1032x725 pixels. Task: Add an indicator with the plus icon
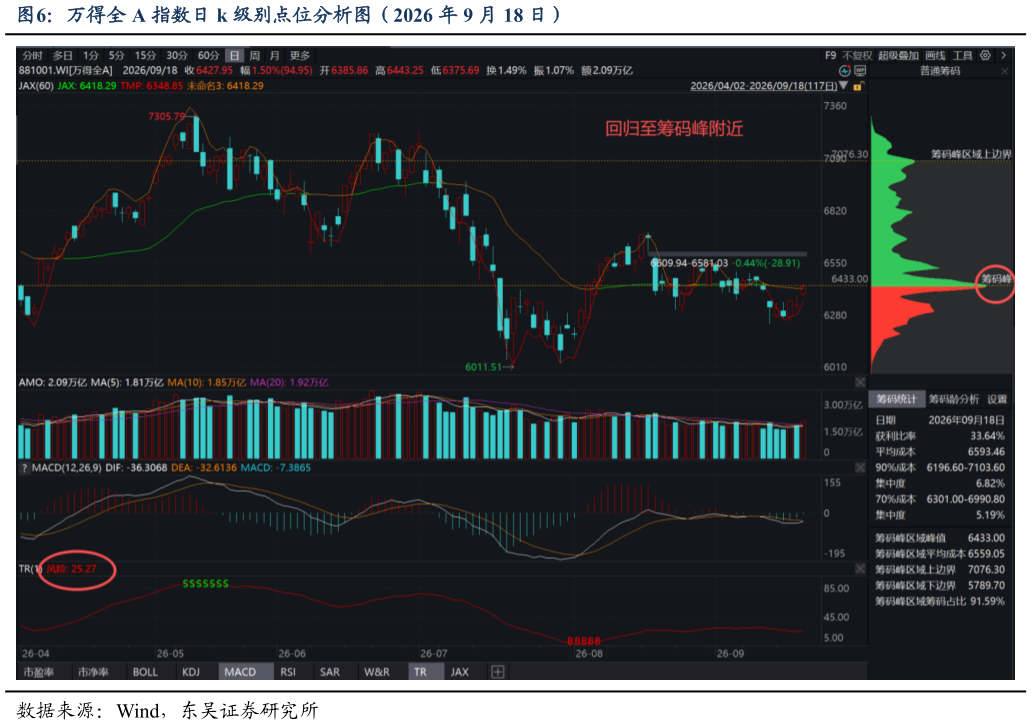click(498, 672)
